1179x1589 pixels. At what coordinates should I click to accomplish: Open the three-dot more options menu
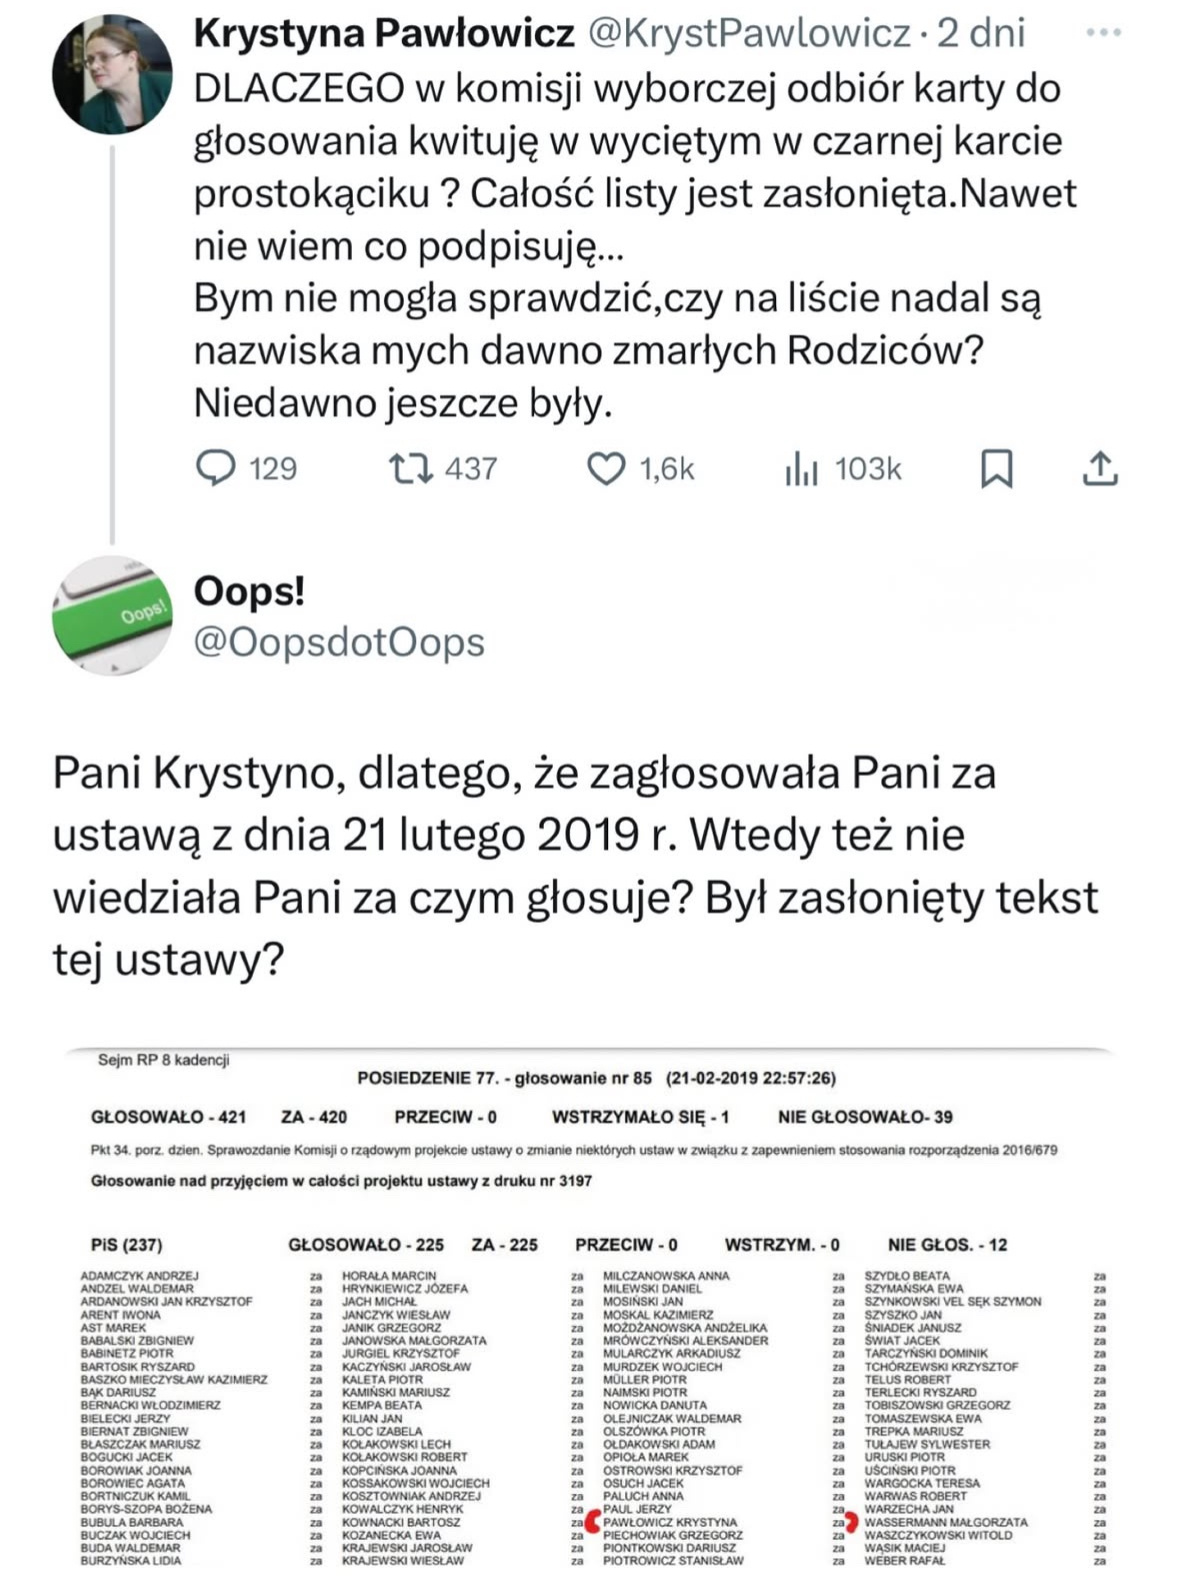click(1103, 33)
